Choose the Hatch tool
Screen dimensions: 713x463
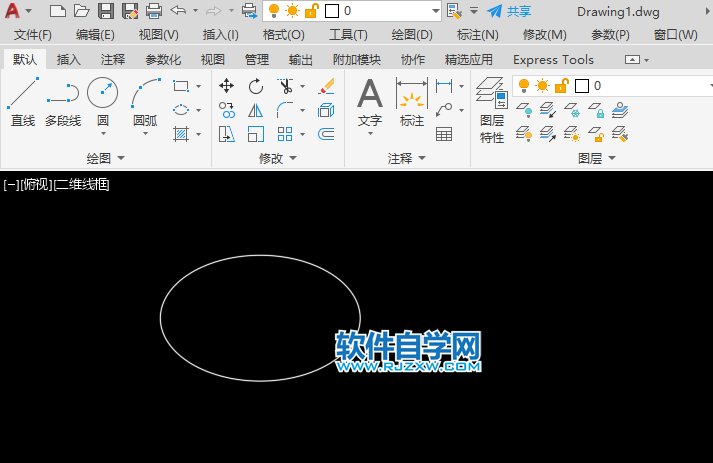[x=181, y=134]
